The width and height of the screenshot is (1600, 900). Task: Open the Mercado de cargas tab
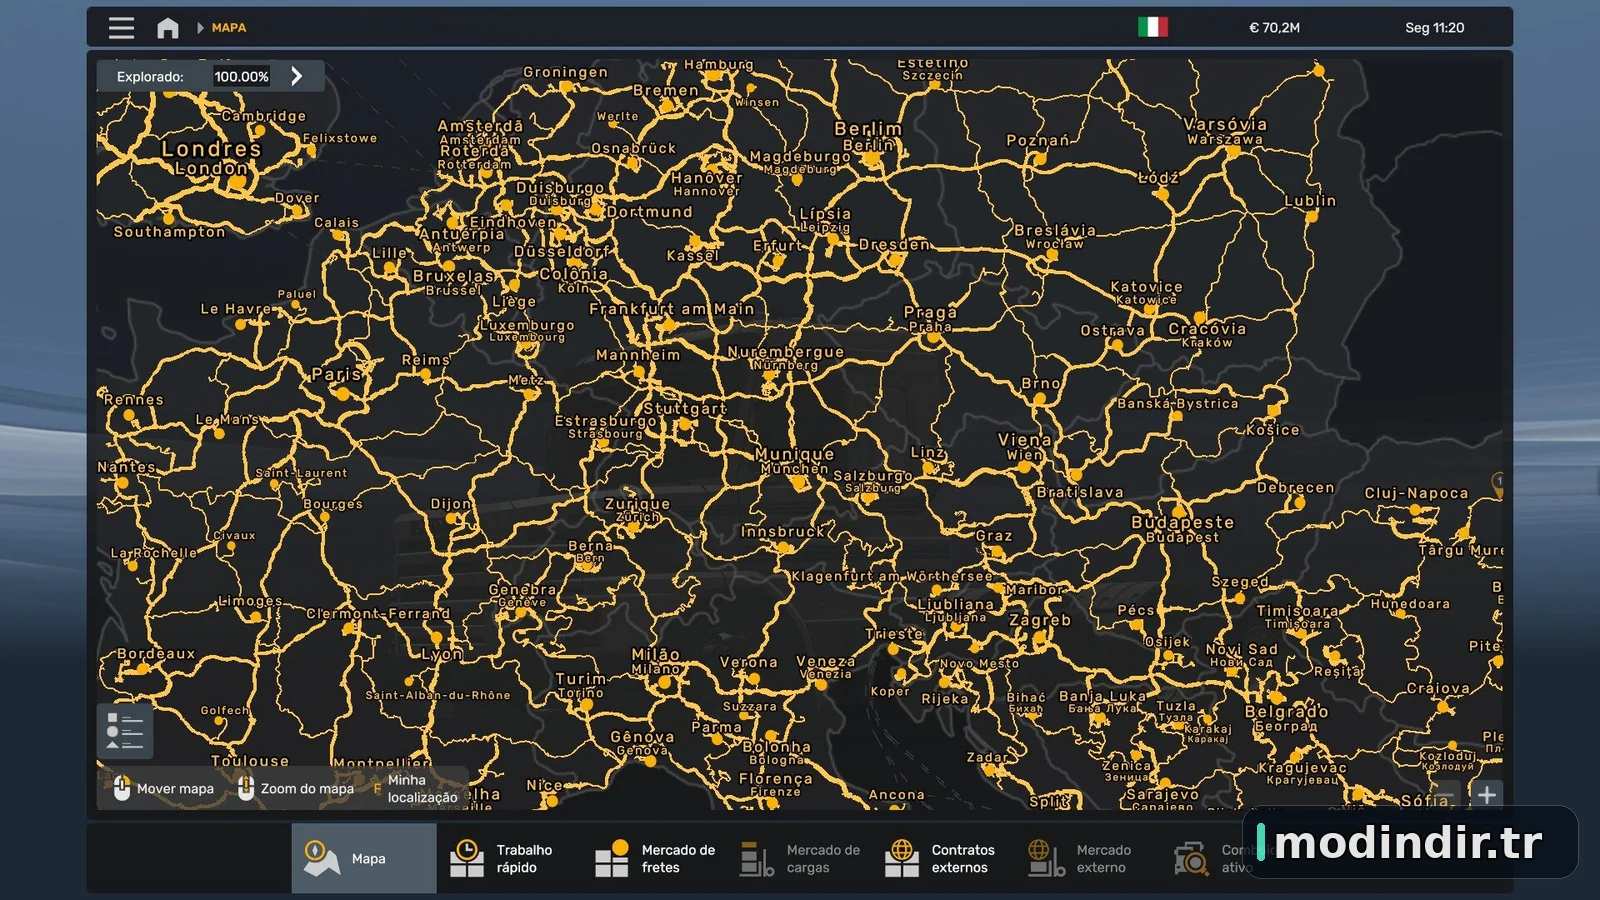(x=799, y=858)
